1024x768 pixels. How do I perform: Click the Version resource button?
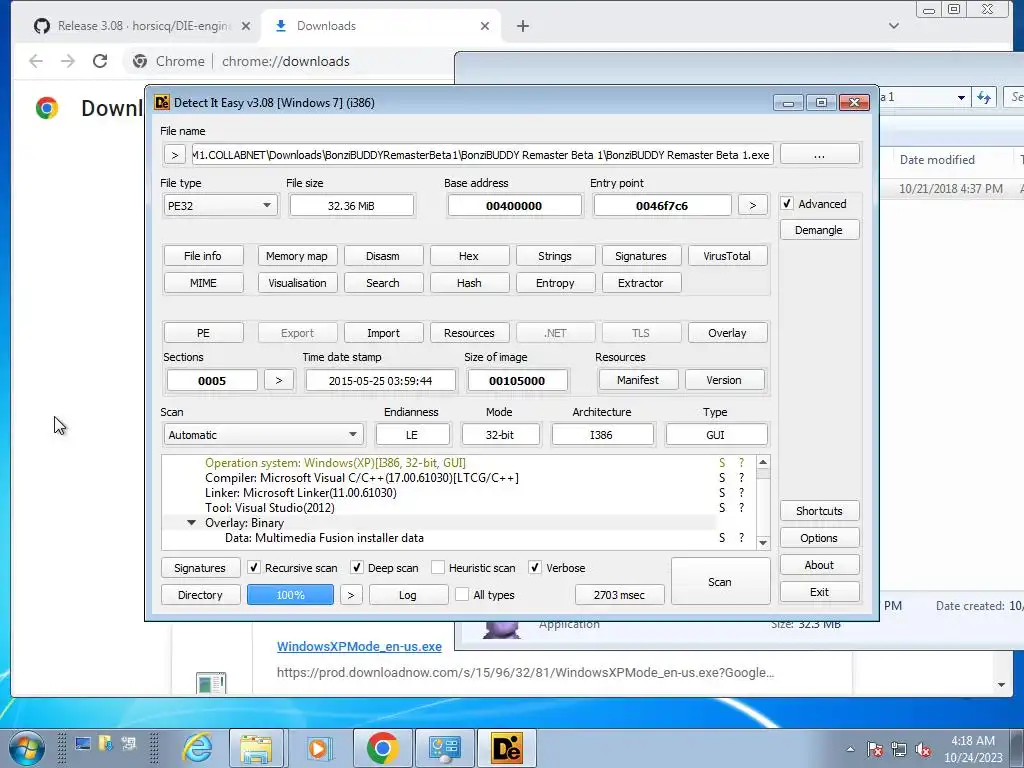click(x=724, y=379)
